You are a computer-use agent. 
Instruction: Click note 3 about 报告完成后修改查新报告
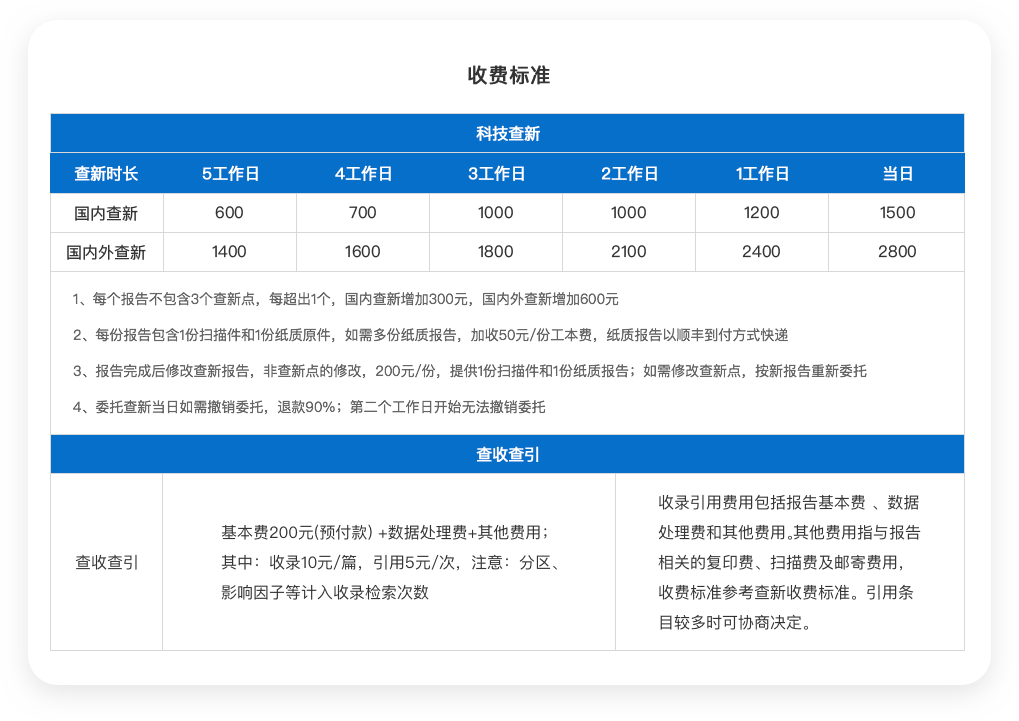tap(469, 371)
